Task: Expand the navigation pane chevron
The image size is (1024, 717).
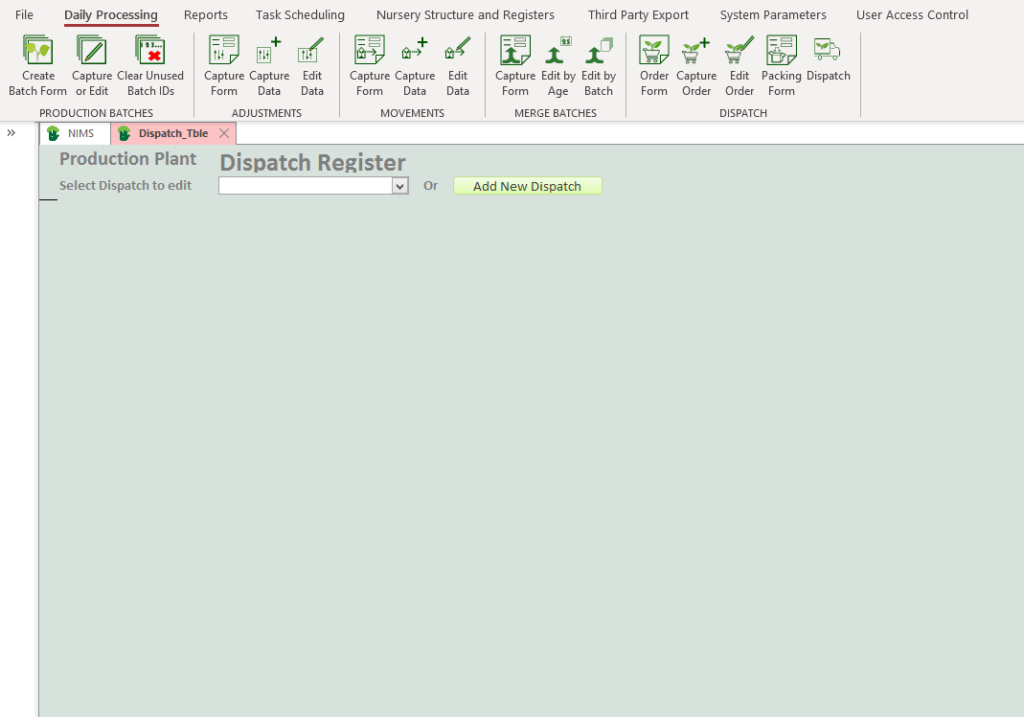Action: click(x=11, y=133)
